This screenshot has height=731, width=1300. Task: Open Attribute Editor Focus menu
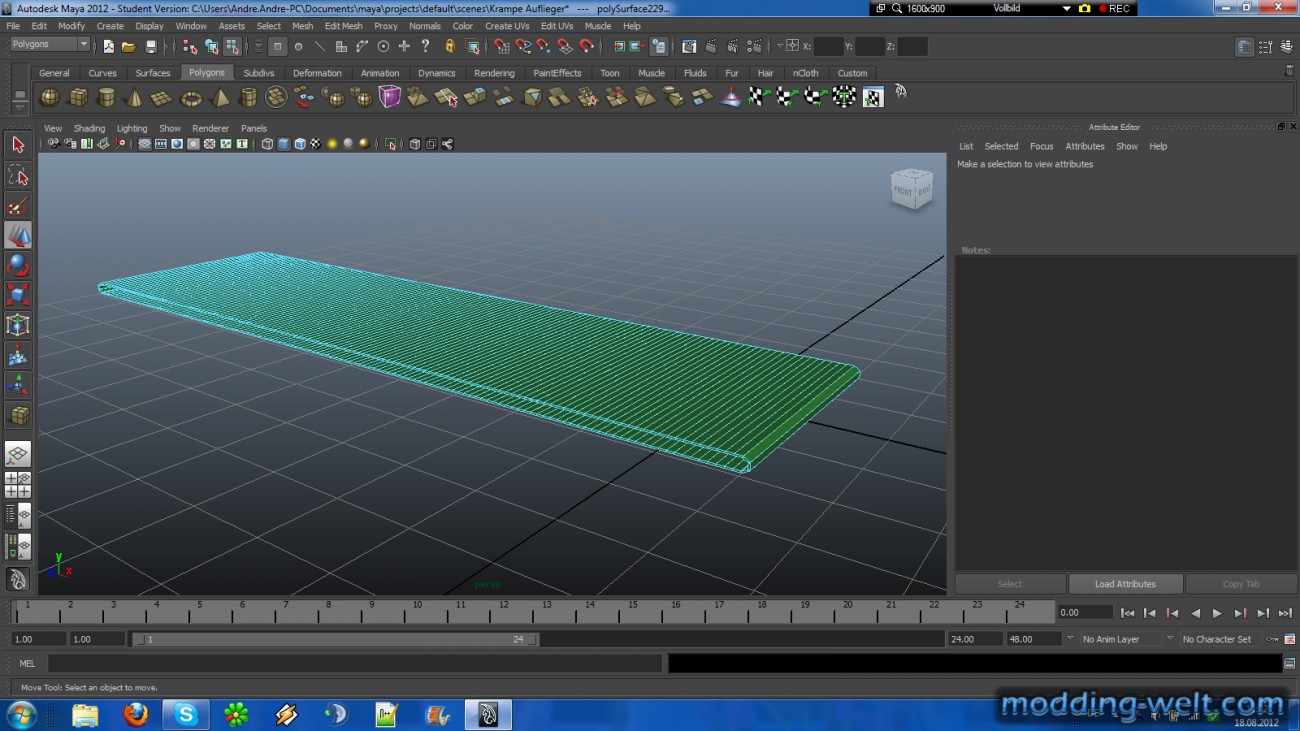(1041, 146)
